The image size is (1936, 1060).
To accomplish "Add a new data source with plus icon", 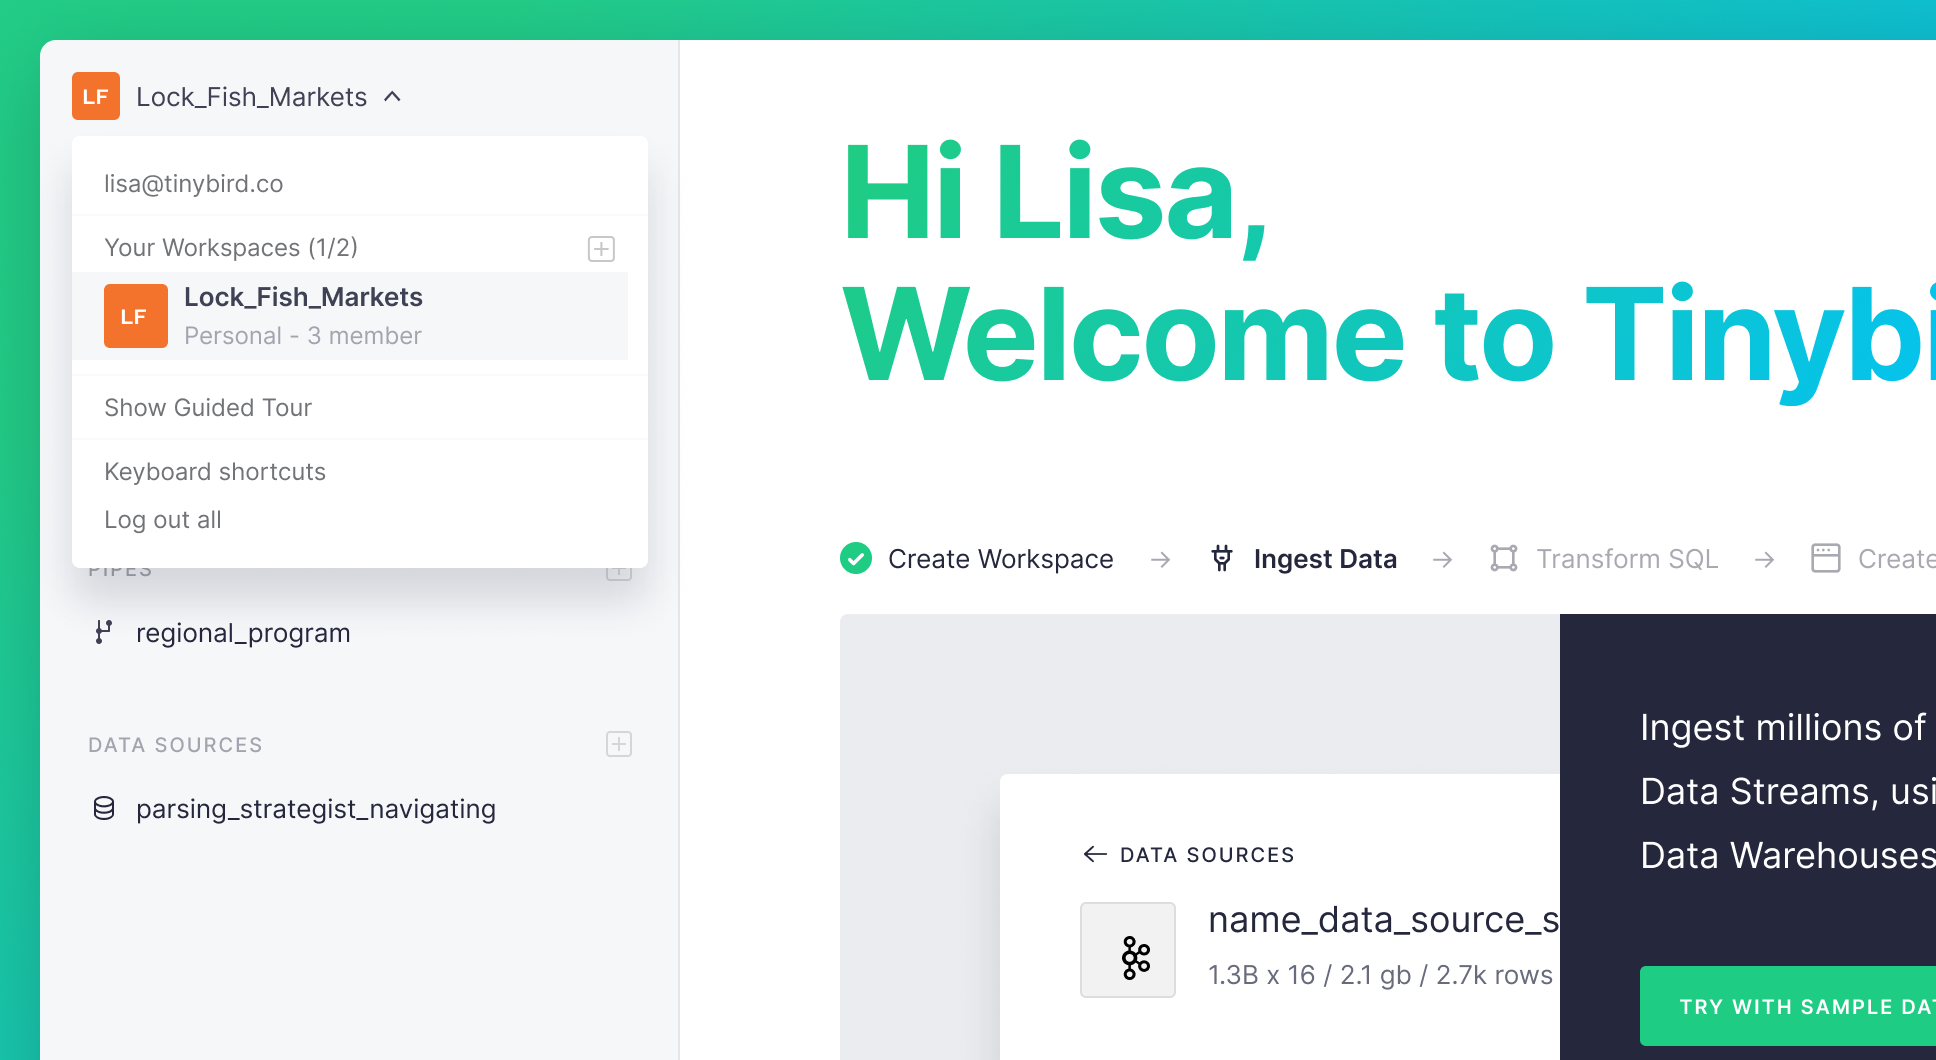I will click(x=619, y=744).
